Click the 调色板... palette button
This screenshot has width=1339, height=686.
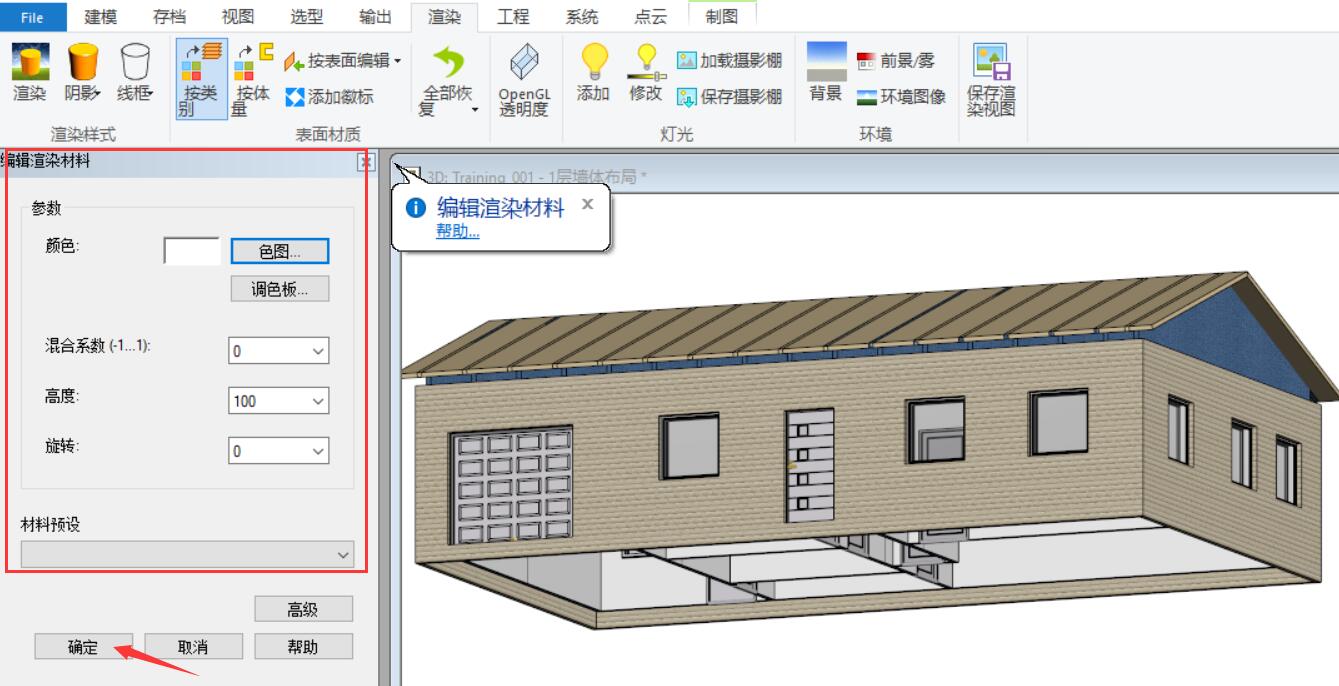280,289
